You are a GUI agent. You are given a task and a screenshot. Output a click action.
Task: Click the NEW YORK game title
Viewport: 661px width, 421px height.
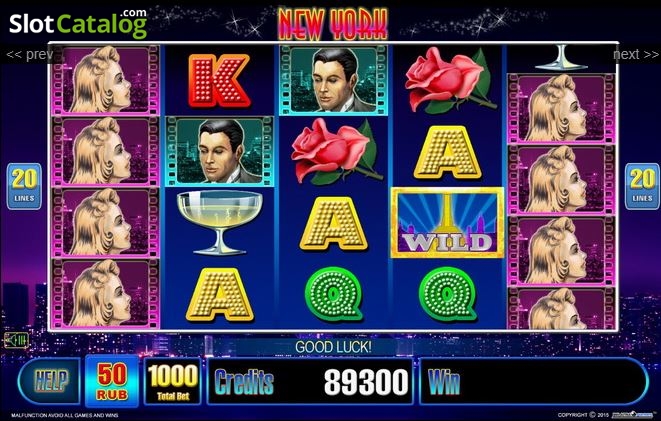333,24
